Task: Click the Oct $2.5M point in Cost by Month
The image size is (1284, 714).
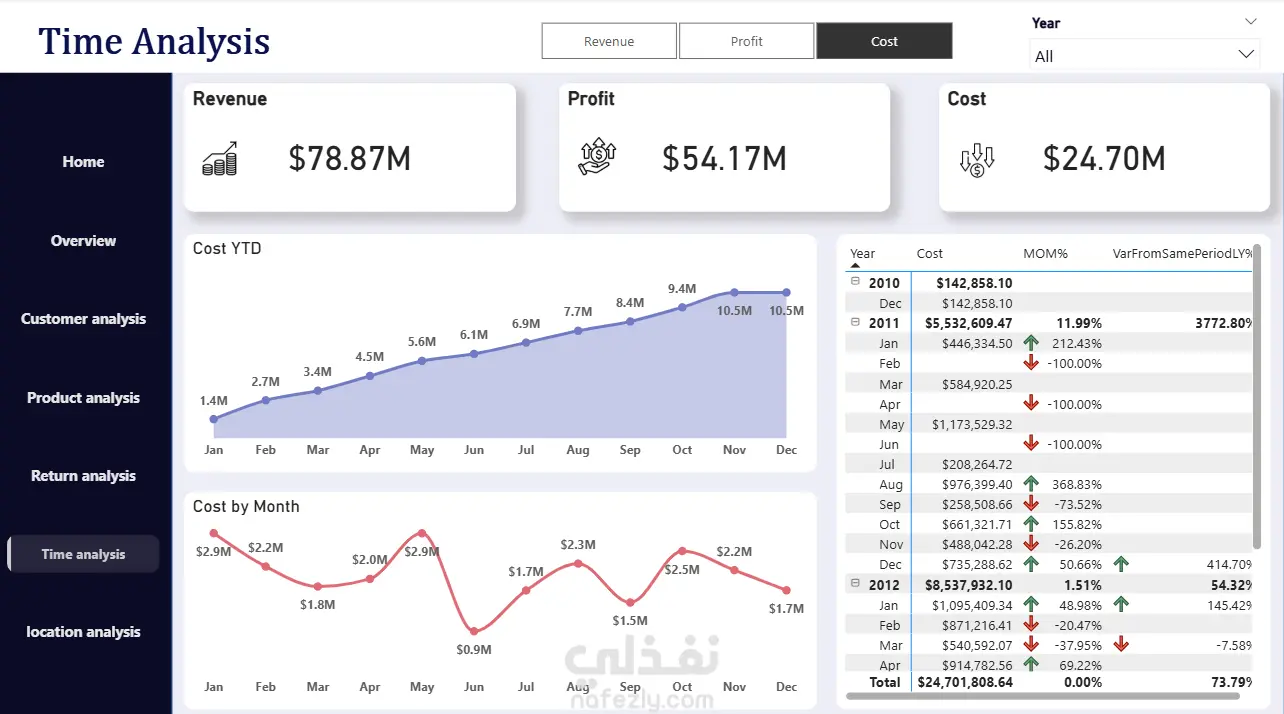Action: click(x=682, y=551)
